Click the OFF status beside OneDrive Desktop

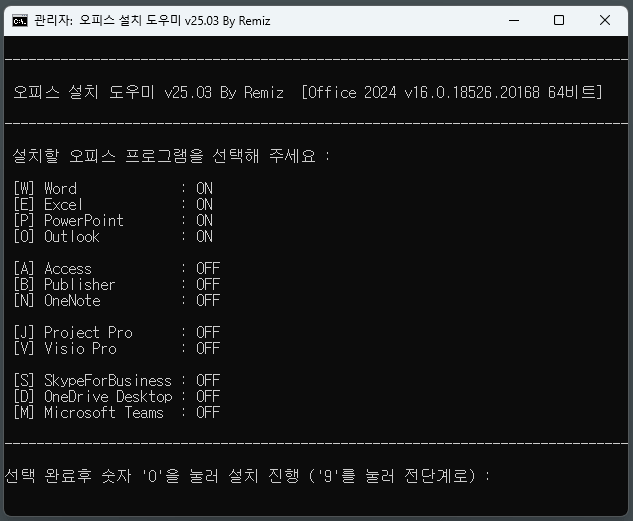208,397
